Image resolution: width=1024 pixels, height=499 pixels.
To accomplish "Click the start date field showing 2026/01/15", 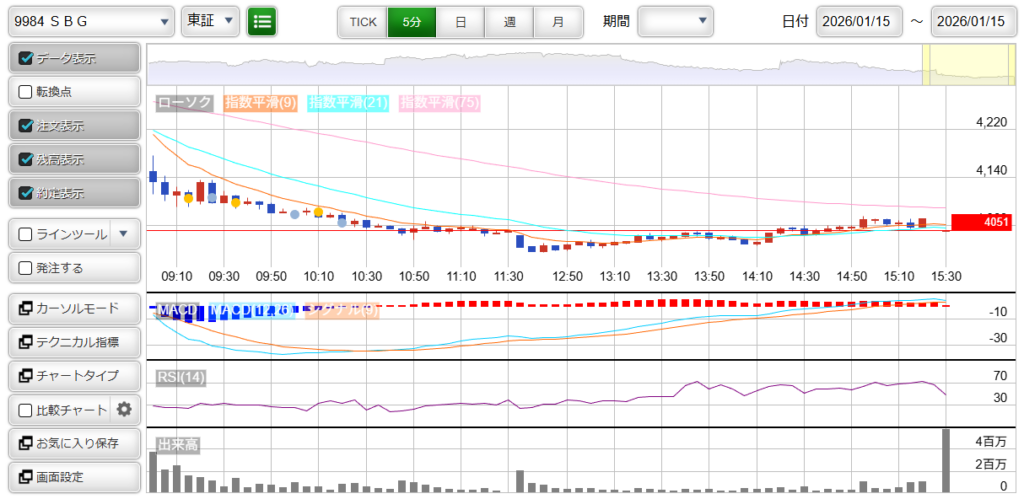I will (x=858, y=21).
